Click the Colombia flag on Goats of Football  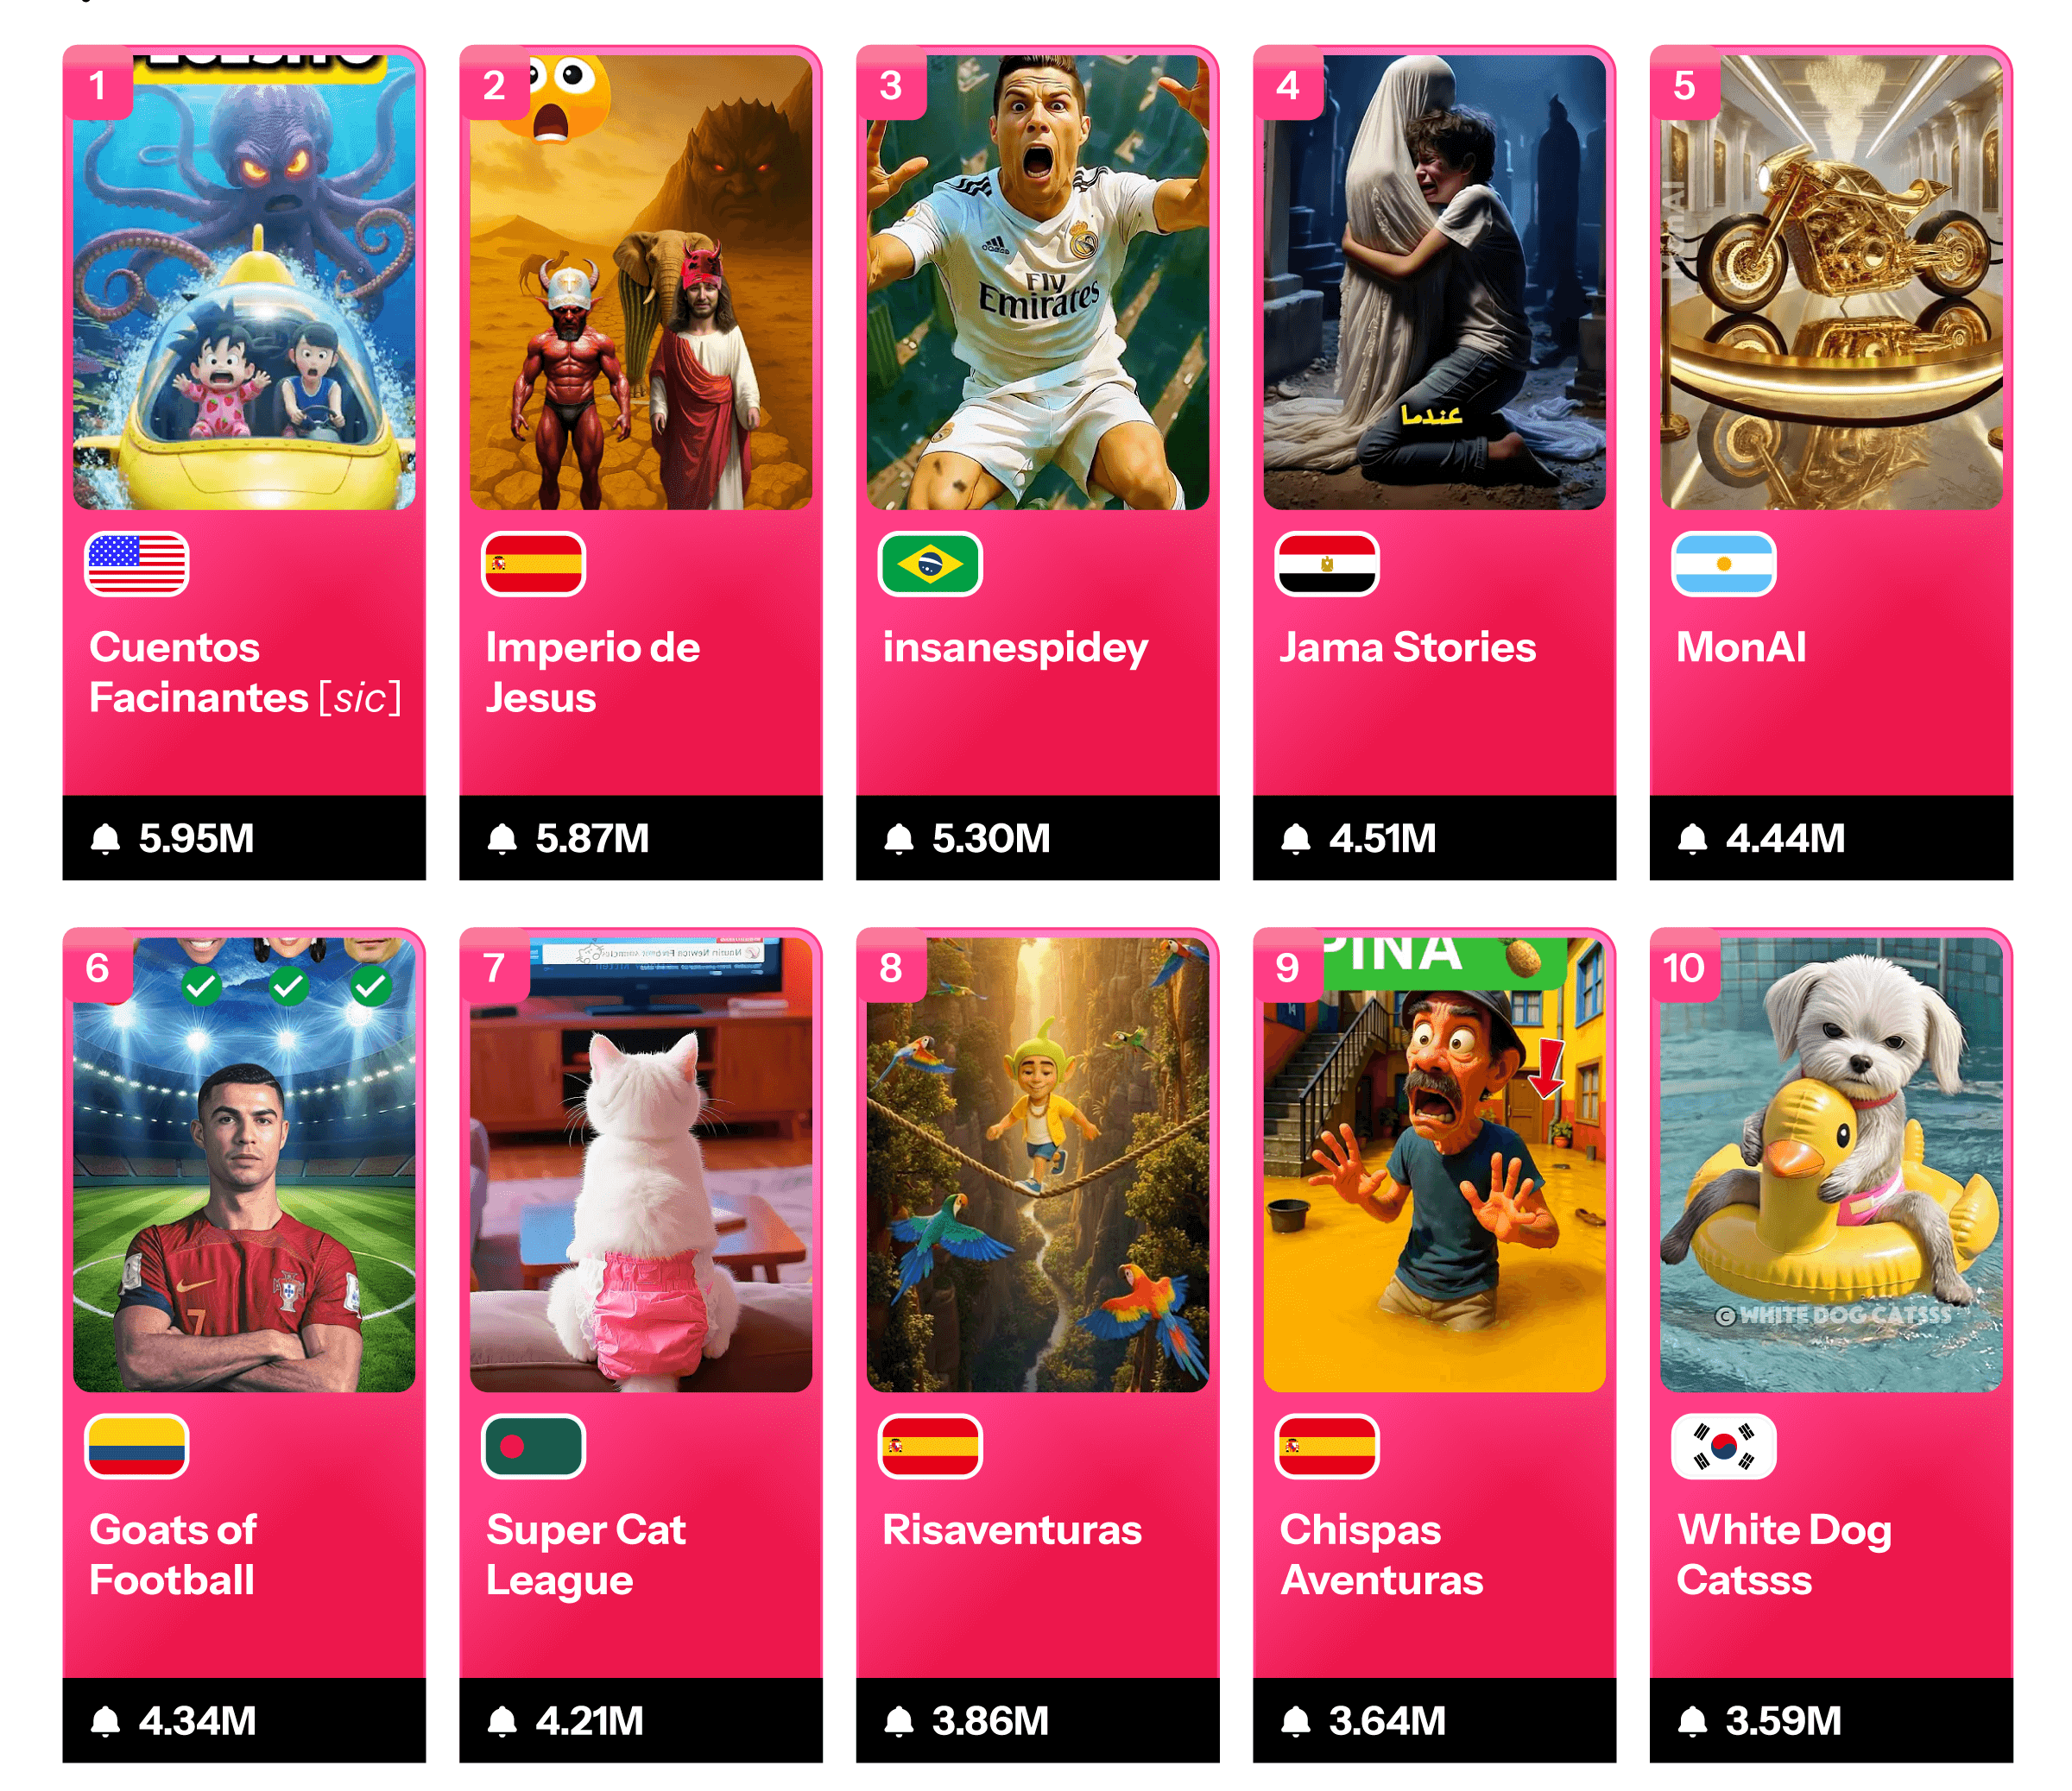pyautogui.click(x=137, y=1446)
